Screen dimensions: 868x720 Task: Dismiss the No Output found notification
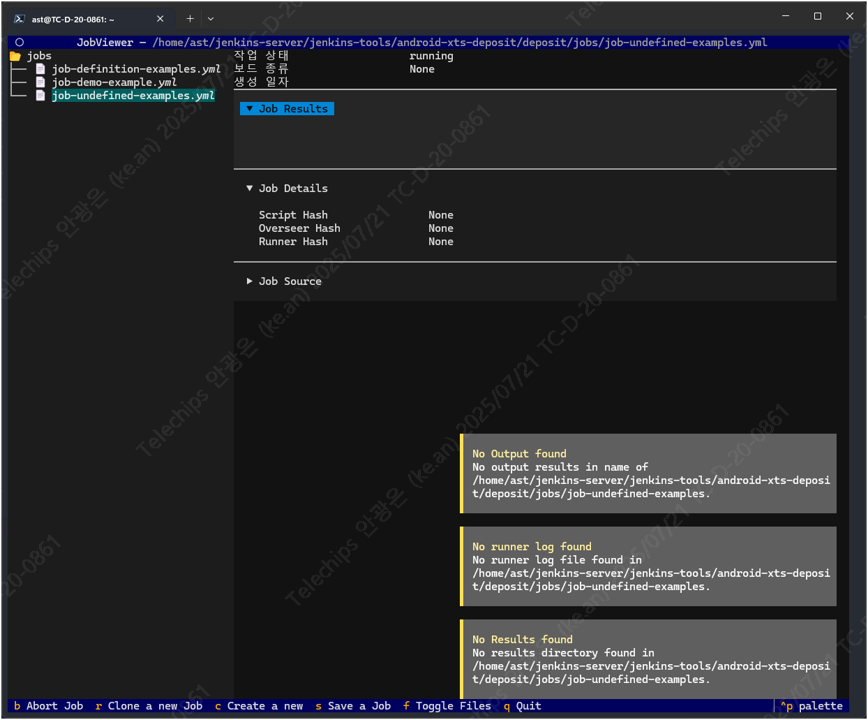[x=648, y=473]
